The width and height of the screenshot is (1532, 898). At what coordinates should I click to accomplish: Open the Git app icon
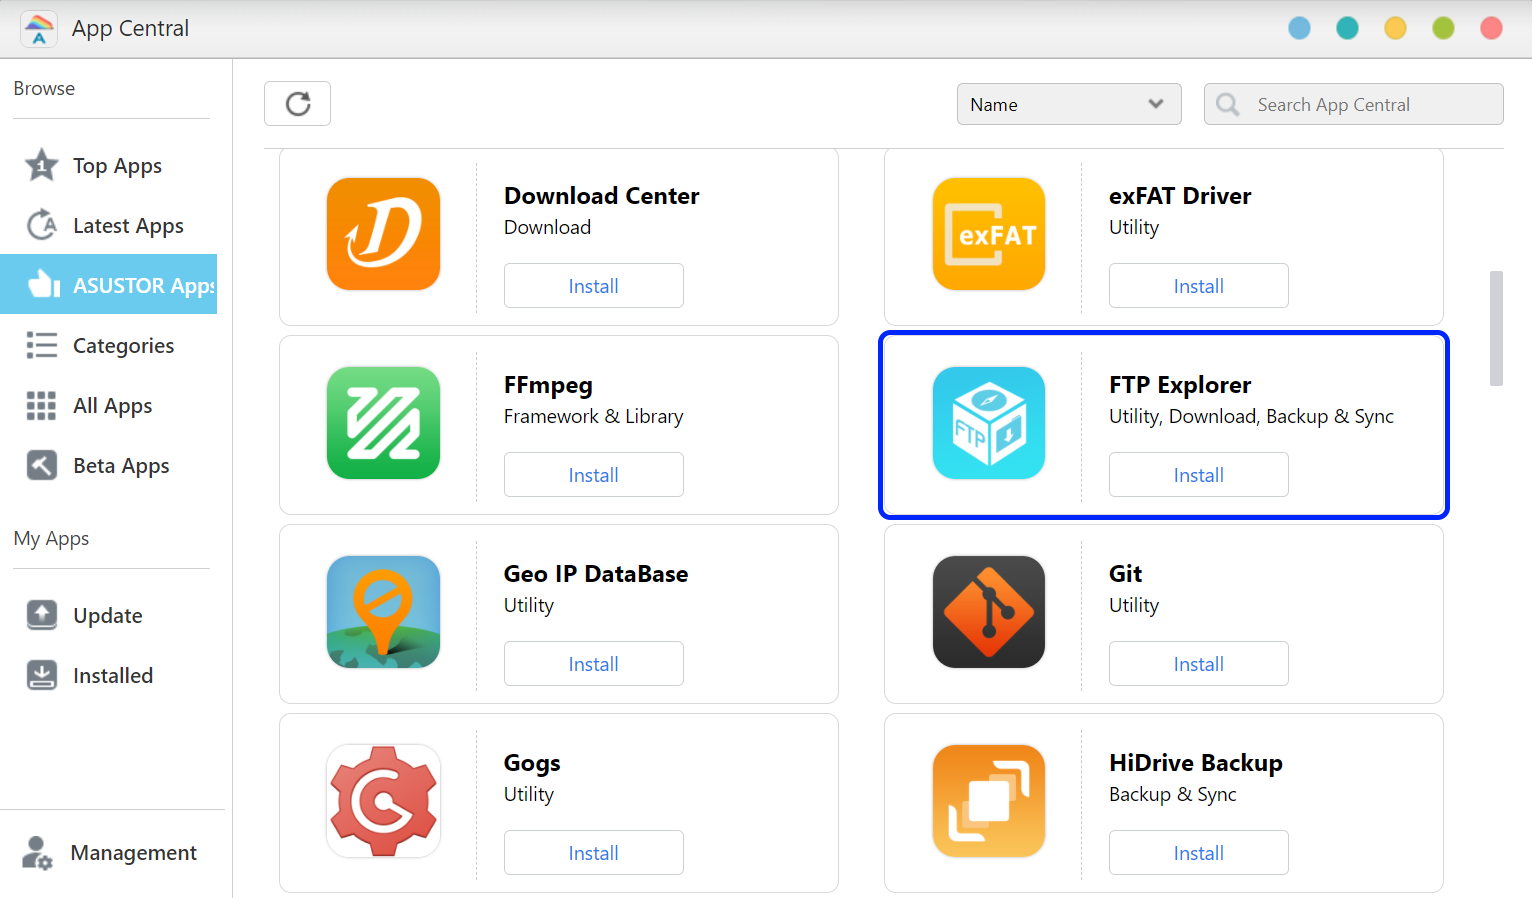989,612
